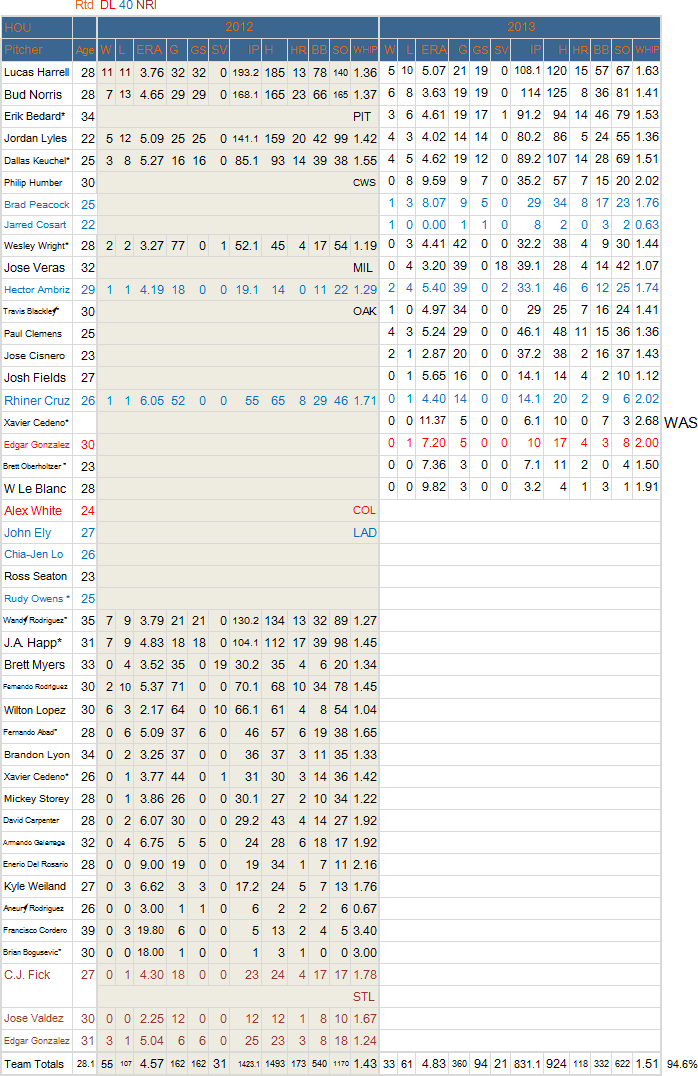The height and width of the screenshot is (1076, 698).
Task: Open the Chia-Jen Lo link
Action: point(34,554)
